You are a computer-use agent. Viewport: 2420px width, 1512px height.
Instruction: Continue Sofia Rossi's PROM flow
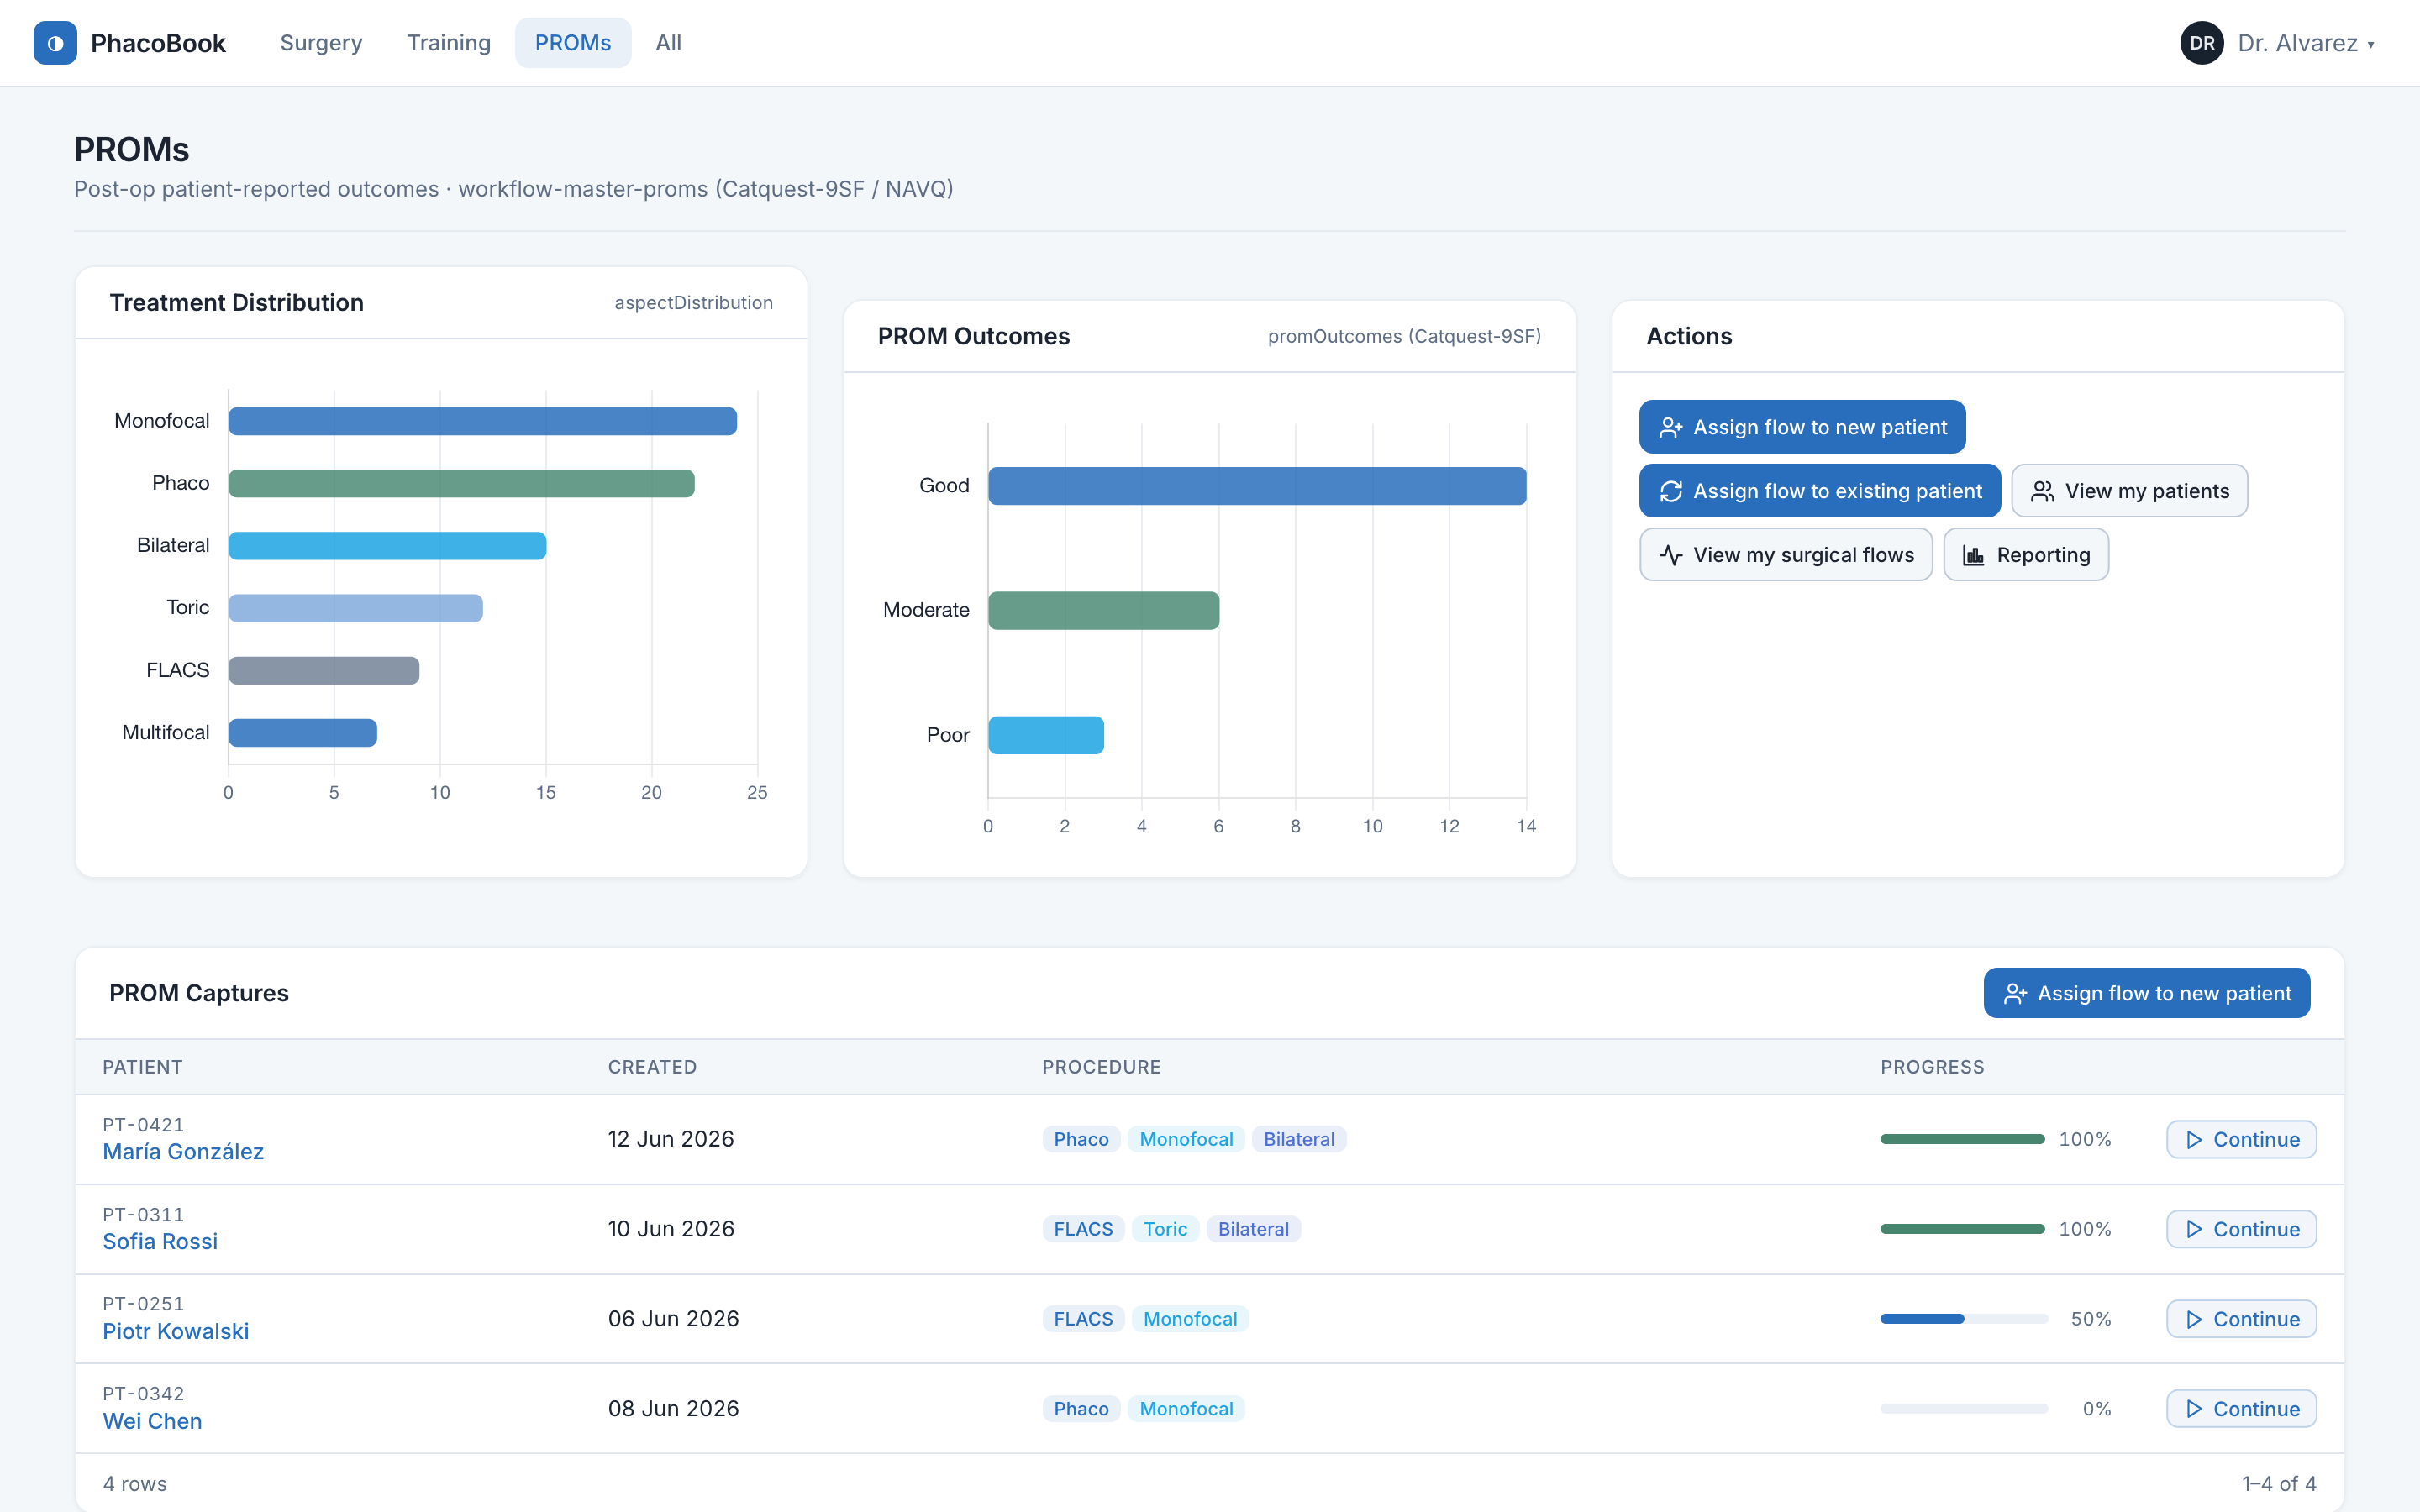(x=2241, y=1229)
